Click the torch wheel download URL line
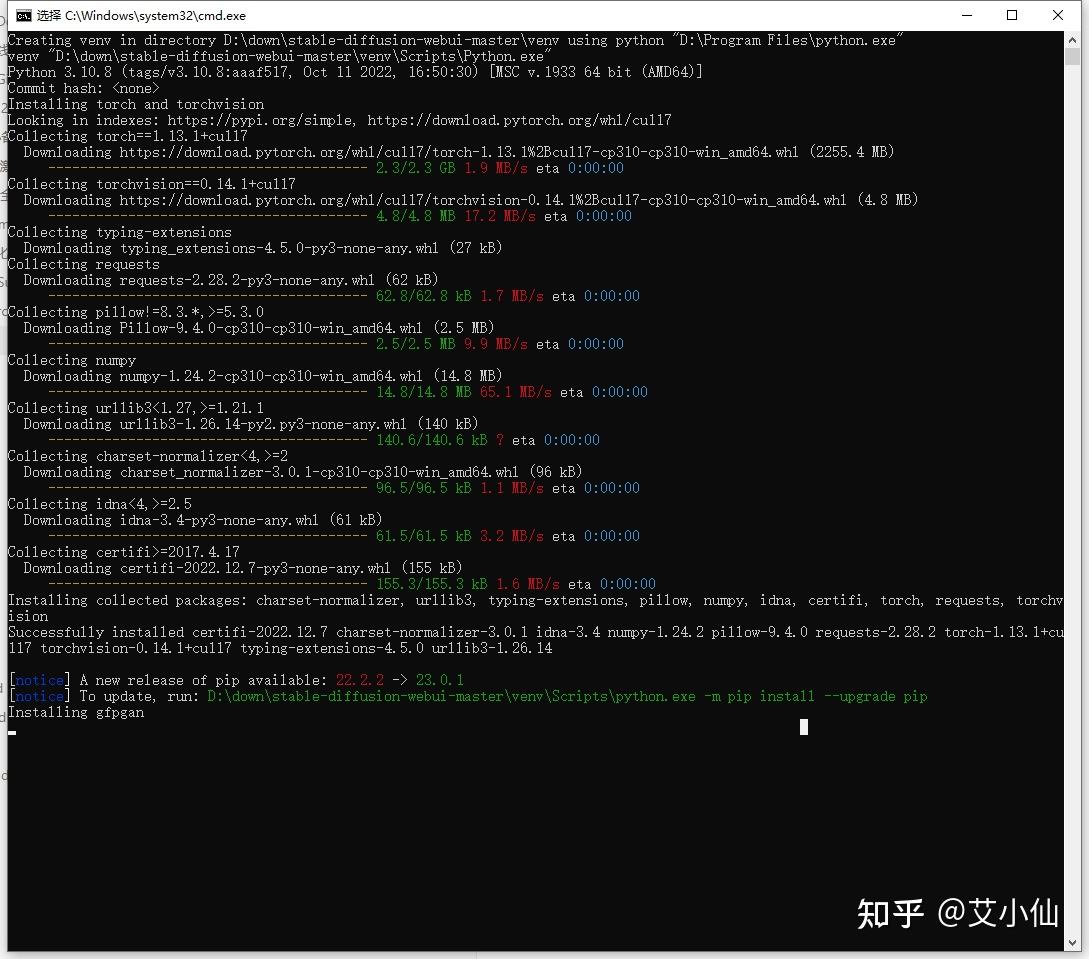The image size is (1089, 959). tap(459, 152)
